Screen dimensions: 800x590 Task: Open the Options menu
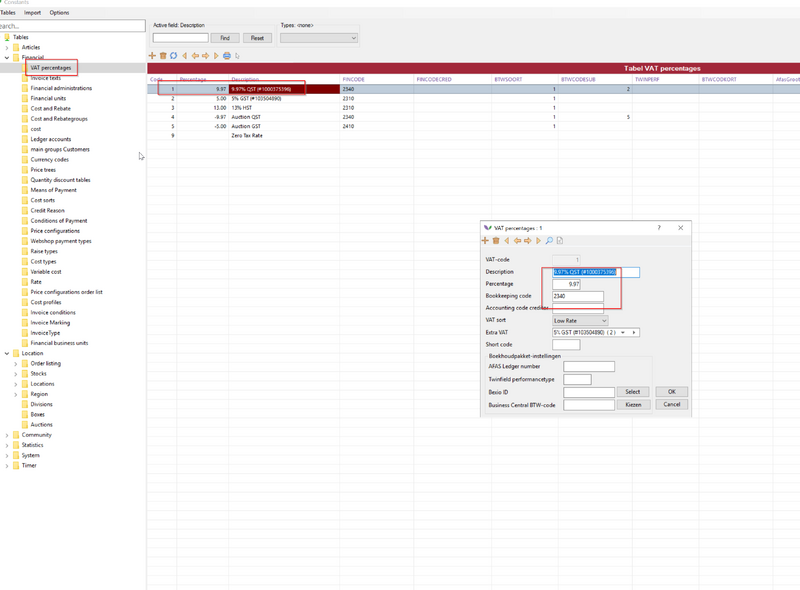click(59, 13)
